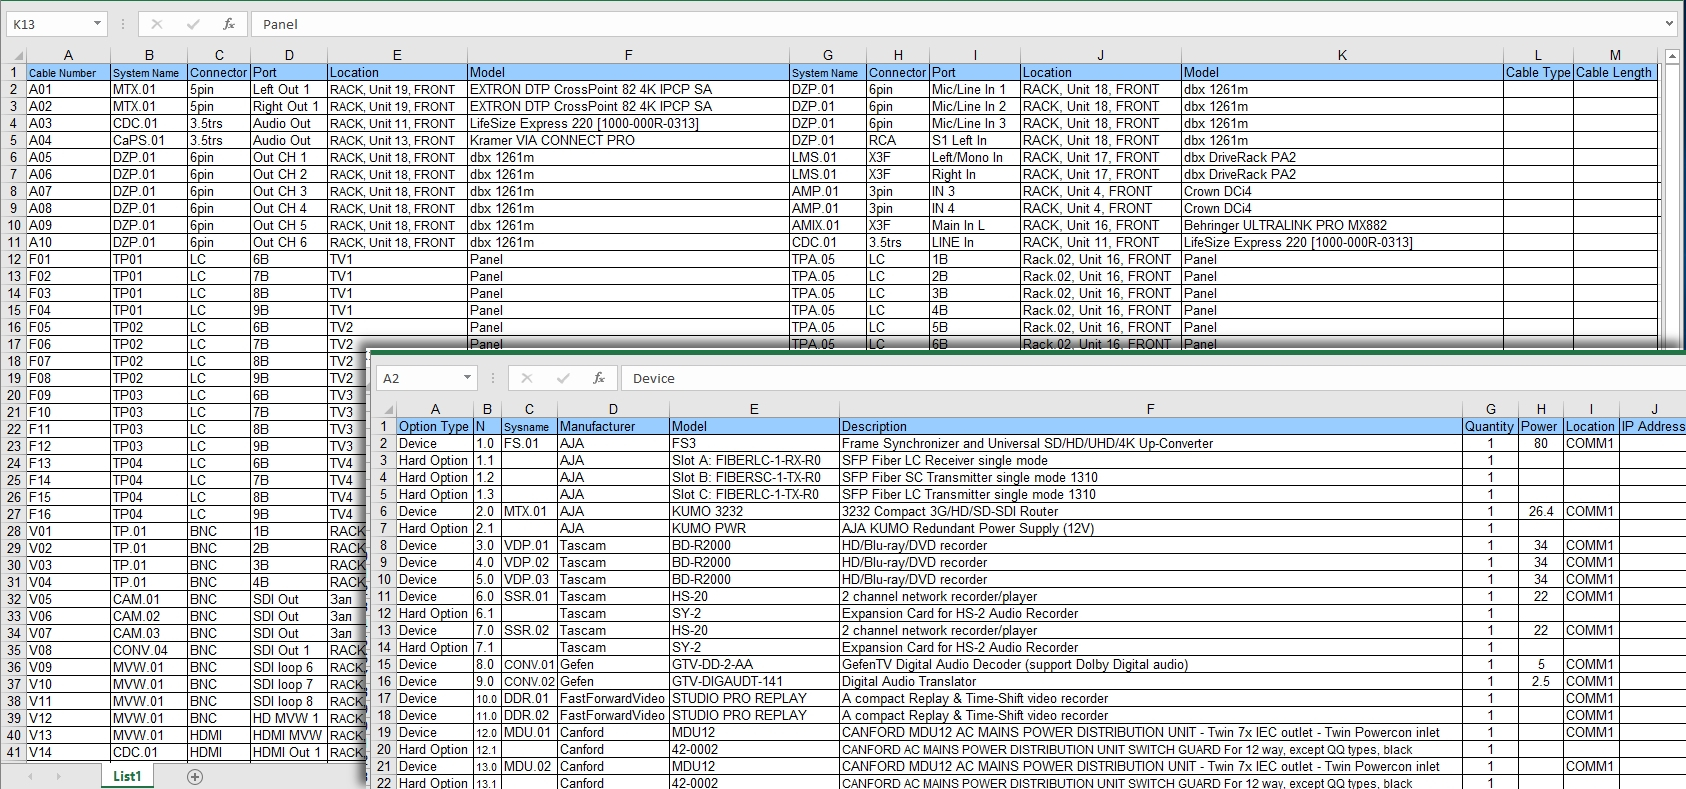Select the SSR.02 sysname cell

tap(529, 630)
